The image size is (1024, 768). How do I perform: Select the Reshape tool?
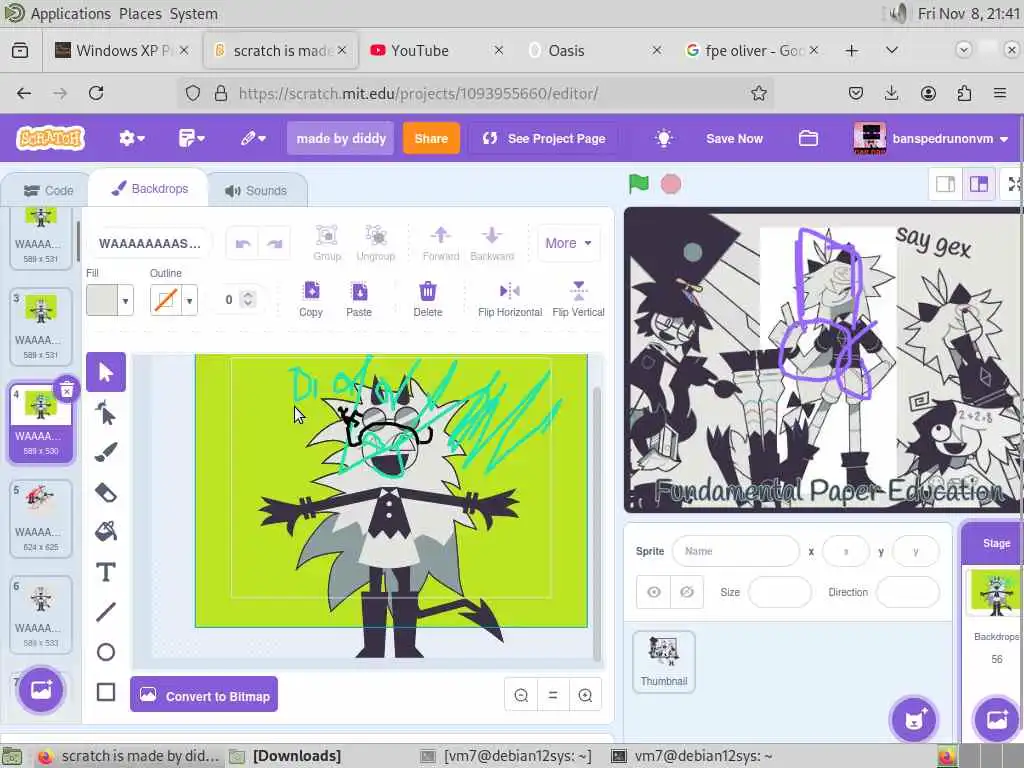106,413
